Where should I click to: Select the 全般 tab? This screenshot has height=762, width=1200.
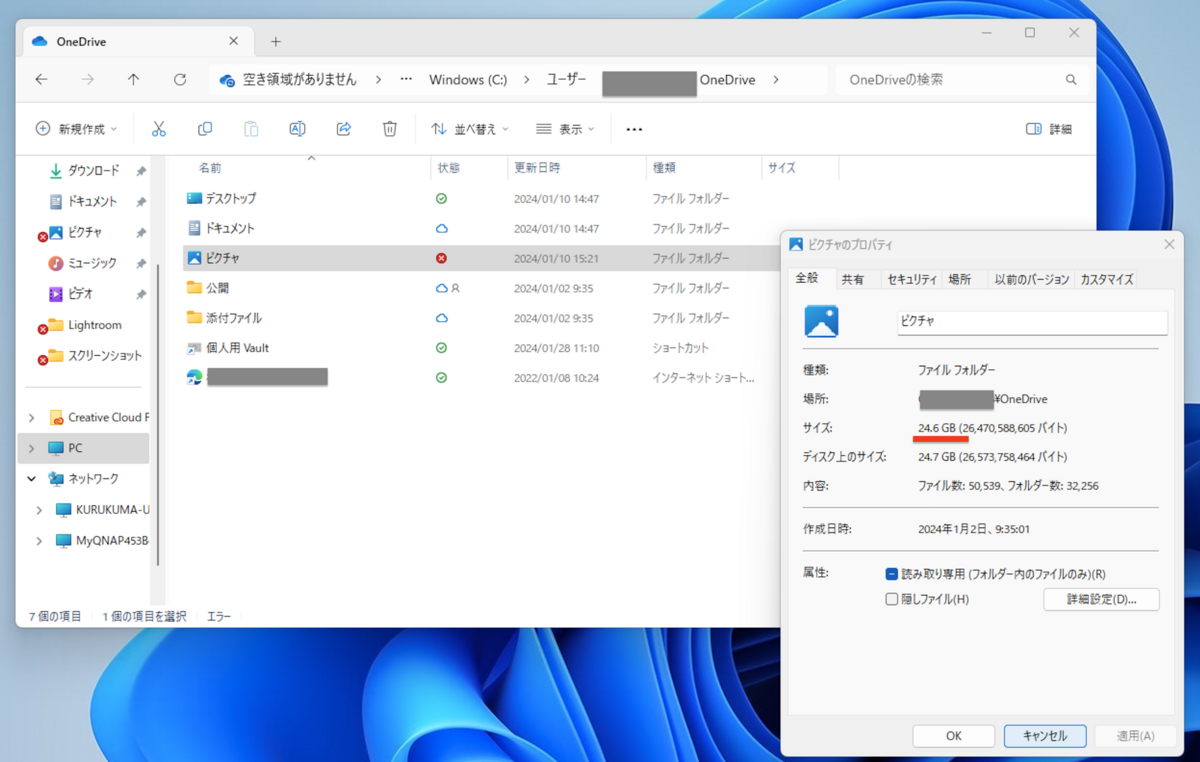coord(807,278)
